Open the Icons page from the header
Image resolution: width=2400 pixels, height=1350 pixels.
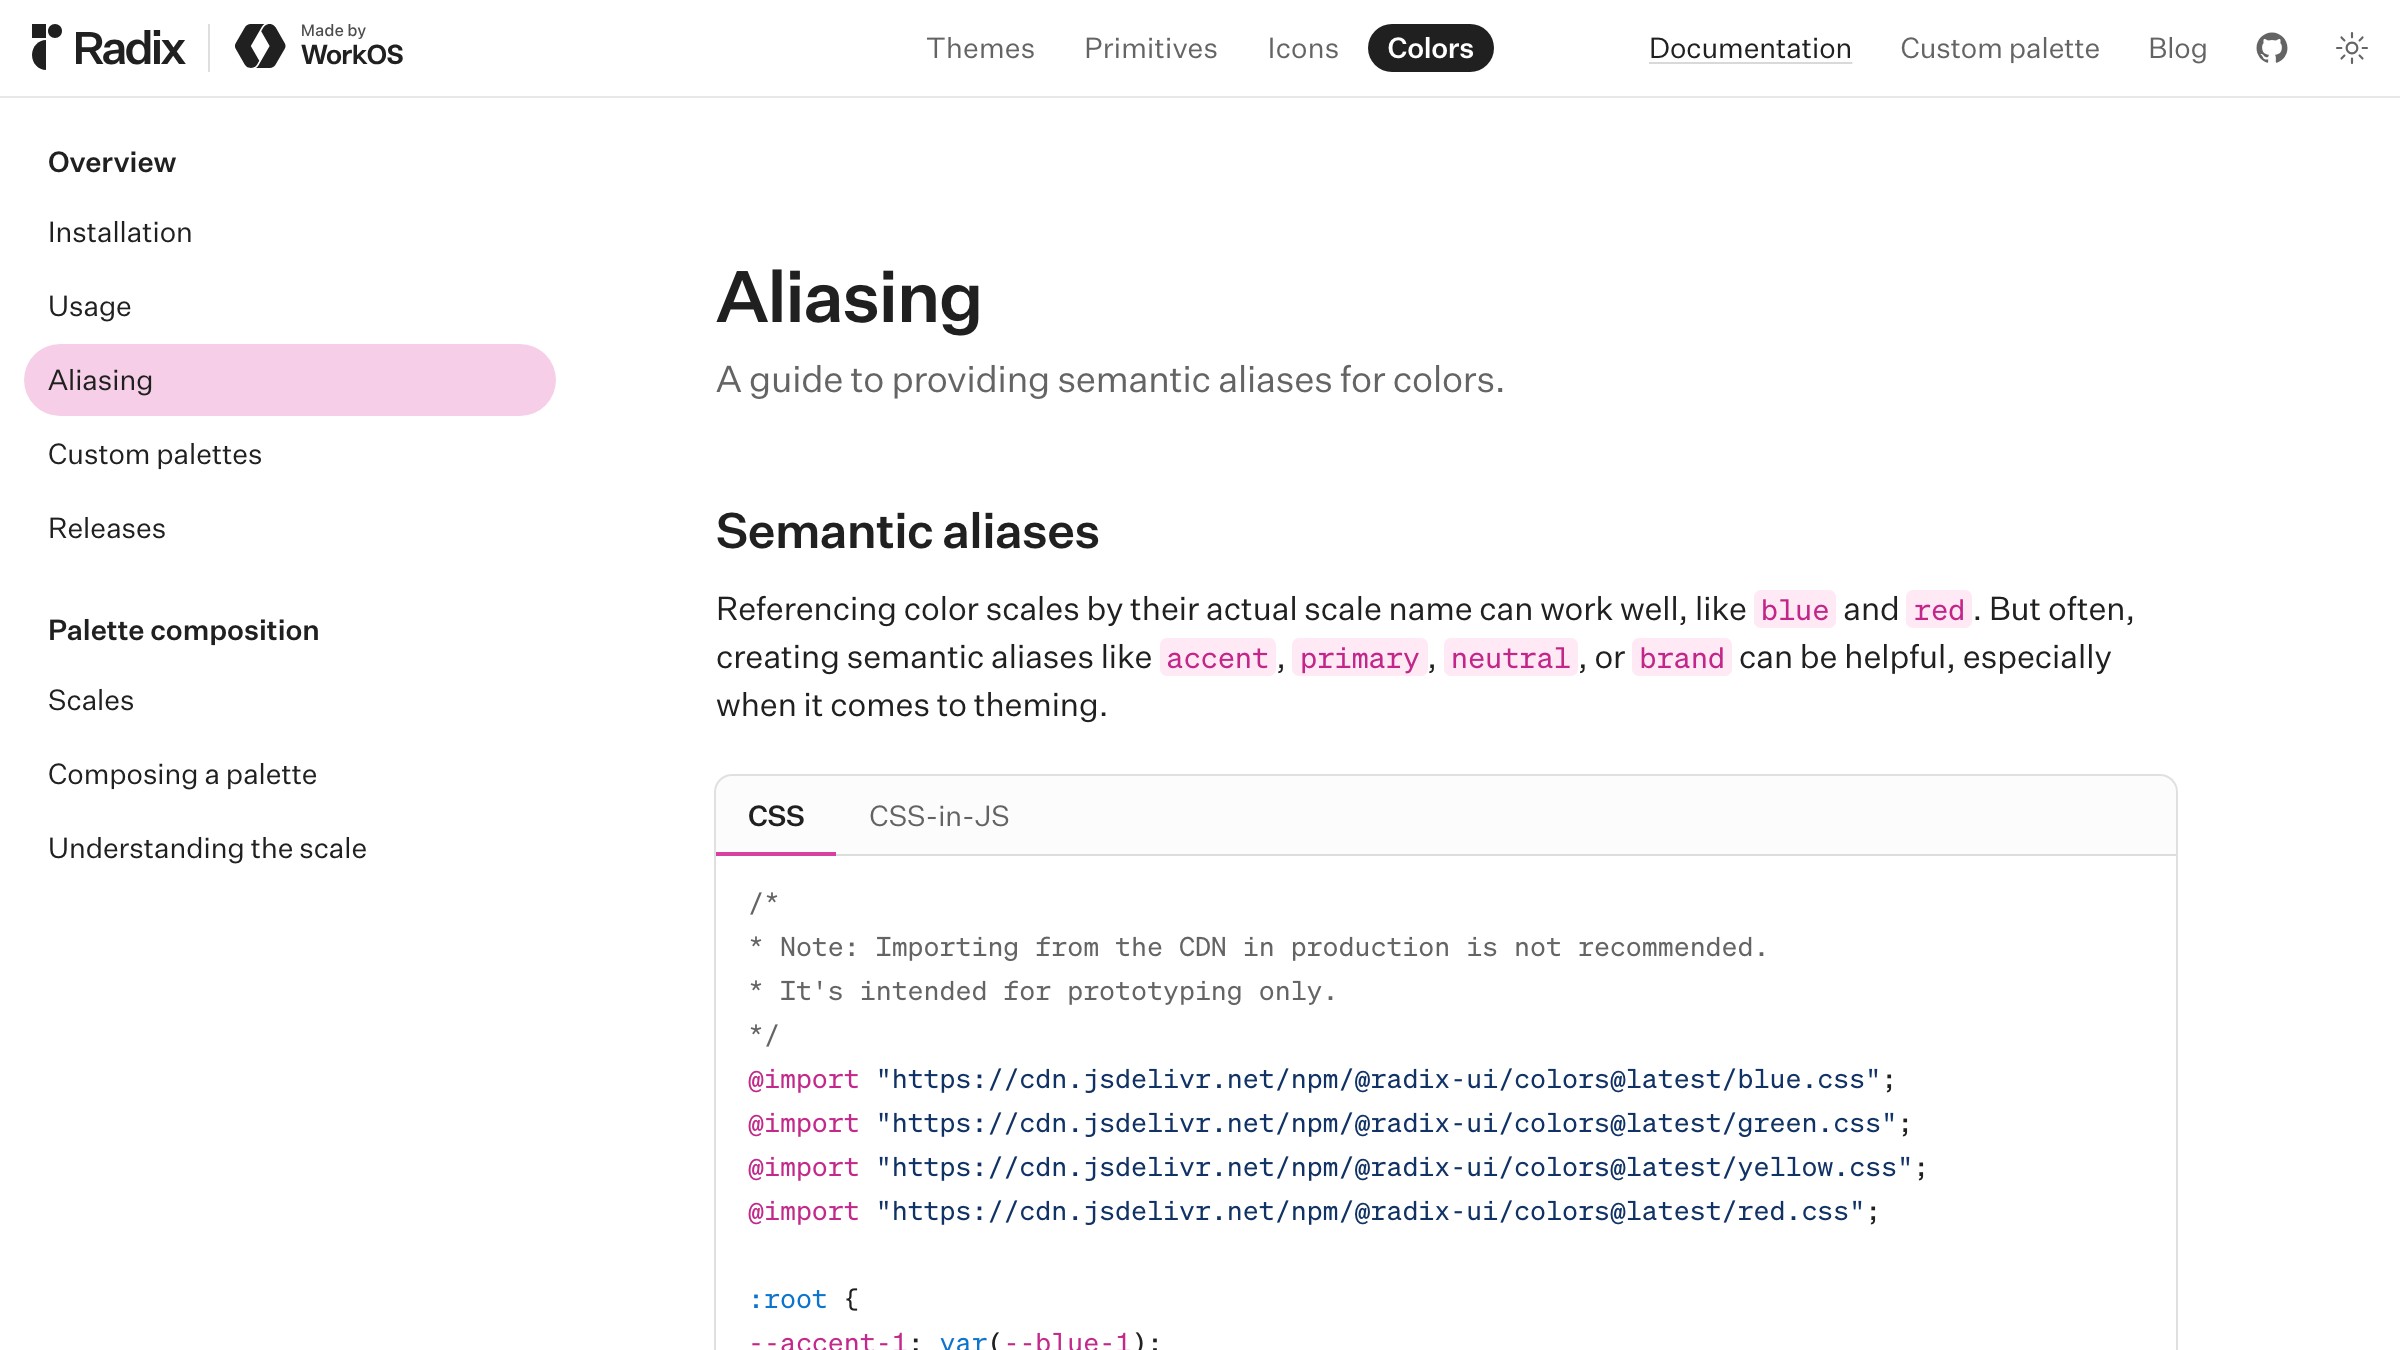tap(1303, 48)
